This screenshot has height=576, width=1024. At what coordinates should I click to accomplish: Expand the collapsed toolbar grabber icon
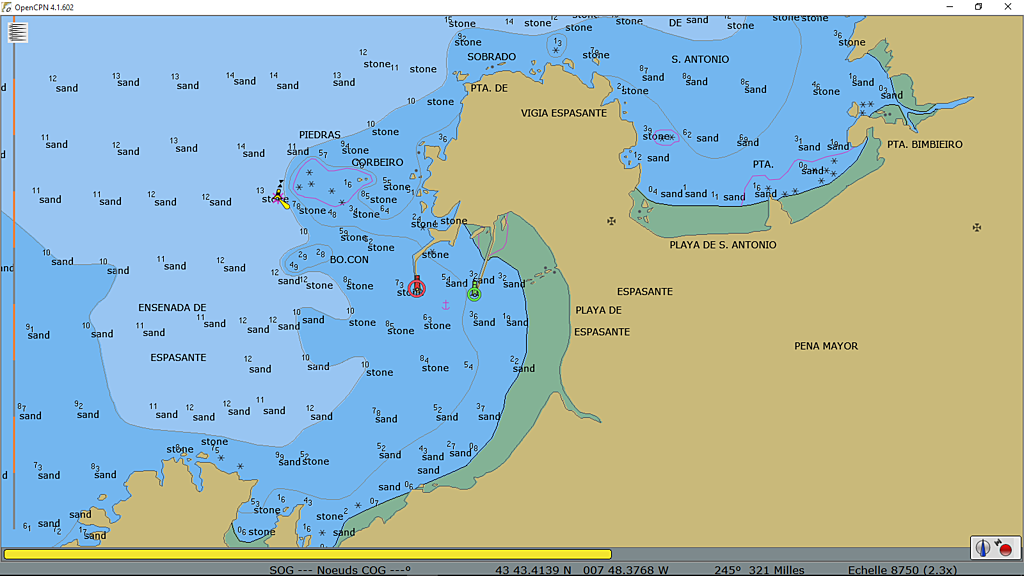pyautogui.click(x=17, y=32)
